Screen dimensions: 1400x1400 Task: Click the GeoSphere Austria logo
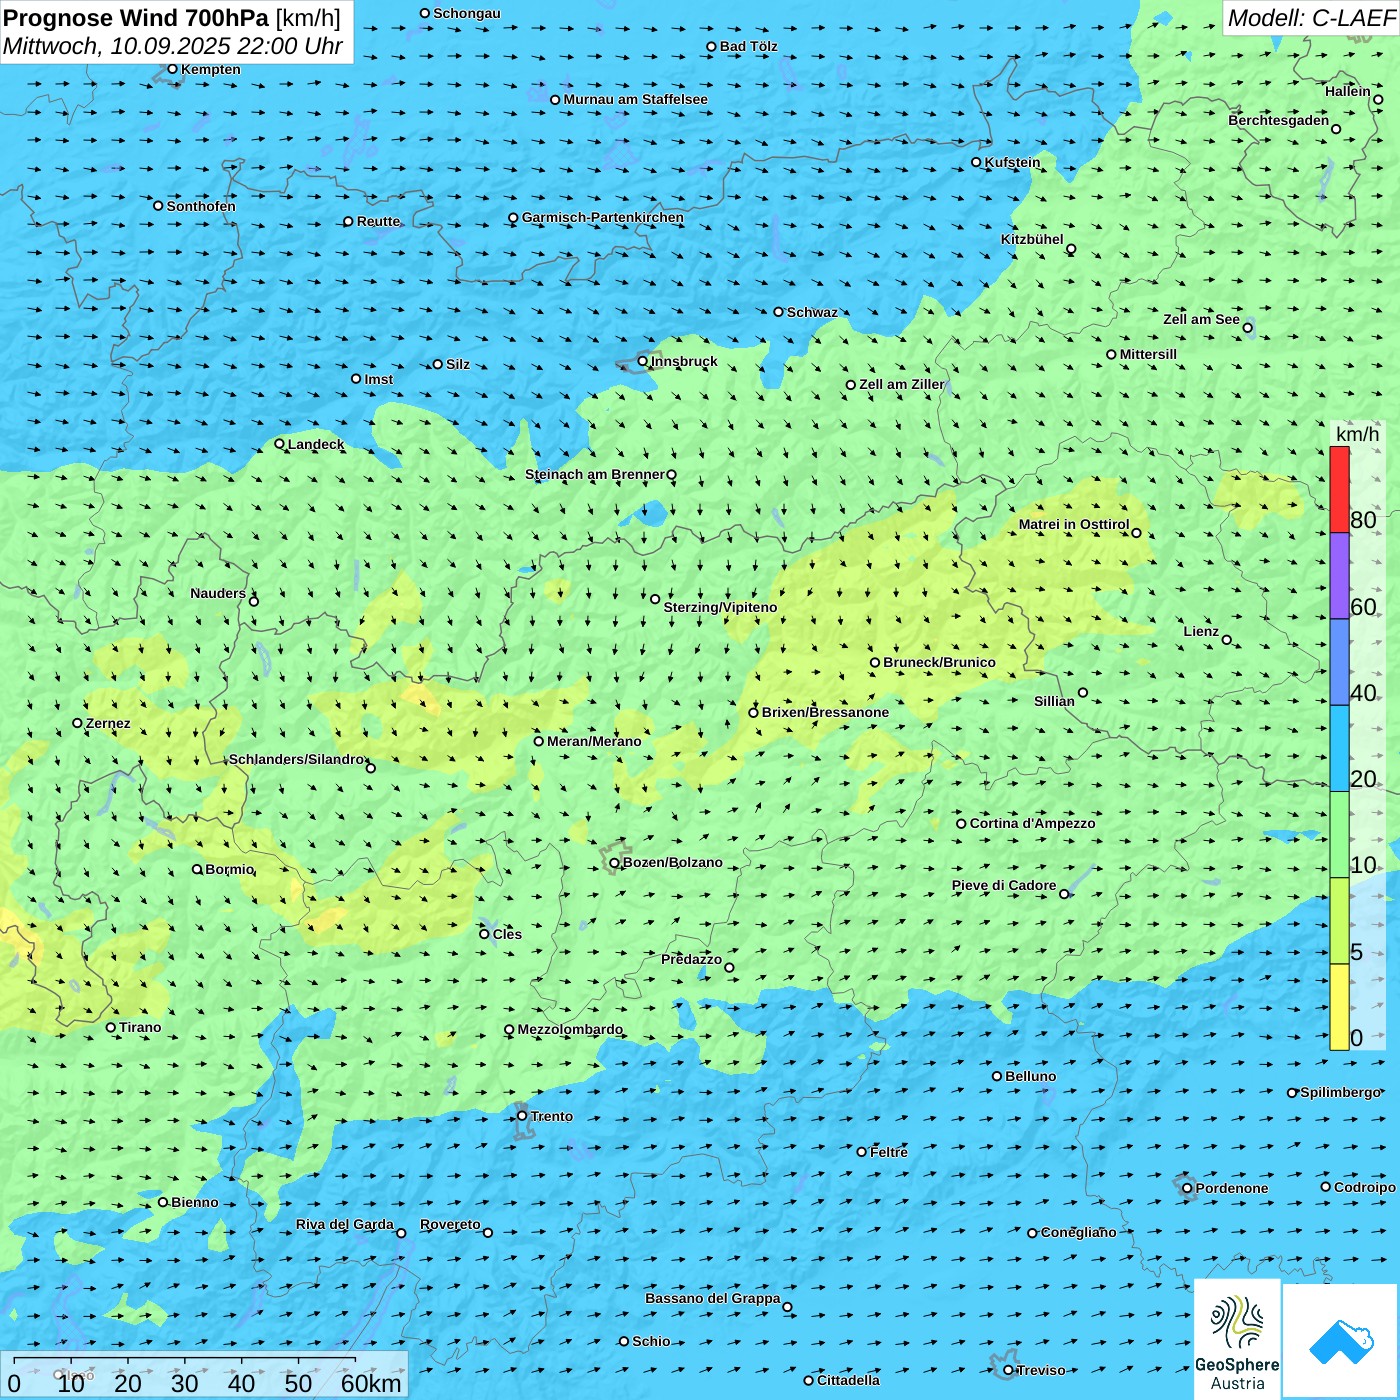pos(1237,1339)
